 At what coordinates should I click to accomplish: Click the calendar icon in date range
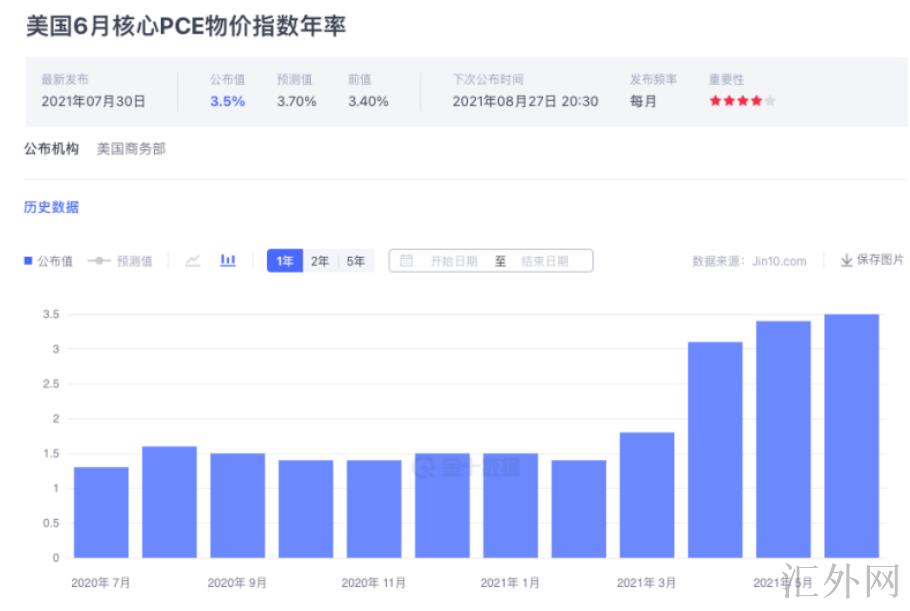click(406, 261)
